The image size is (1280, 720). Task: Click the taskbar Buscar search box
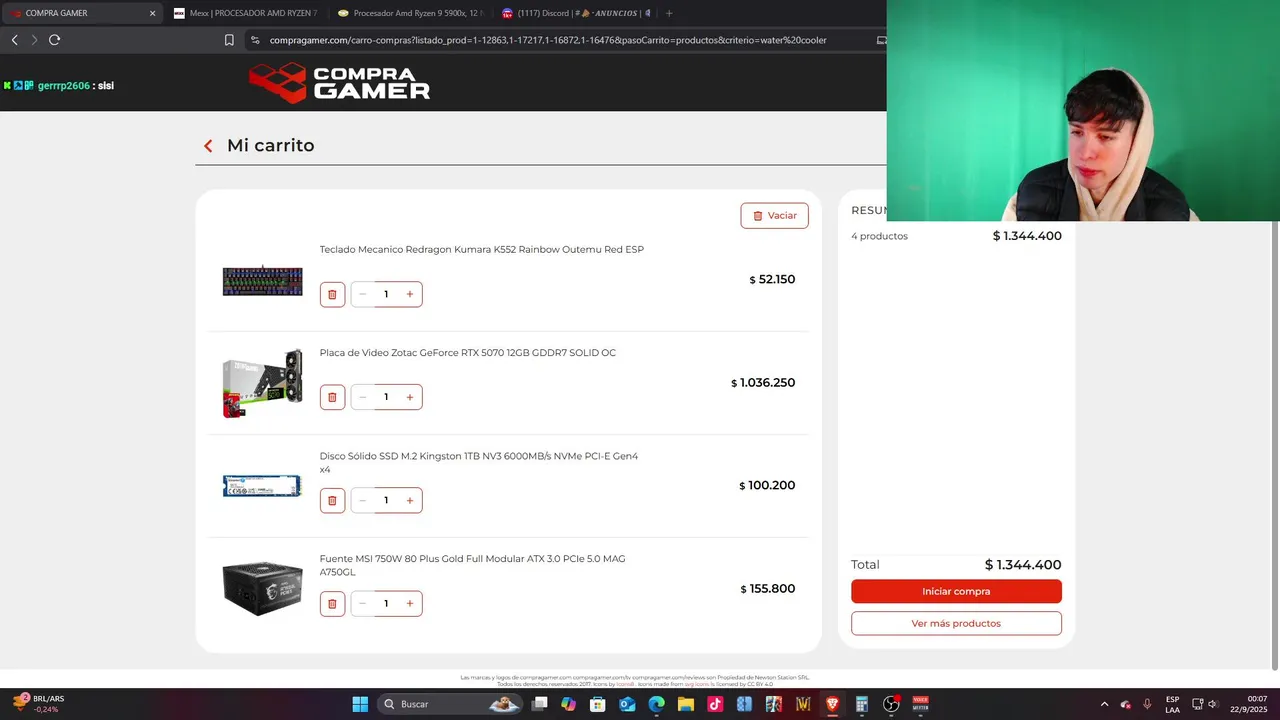coord(450,704)
